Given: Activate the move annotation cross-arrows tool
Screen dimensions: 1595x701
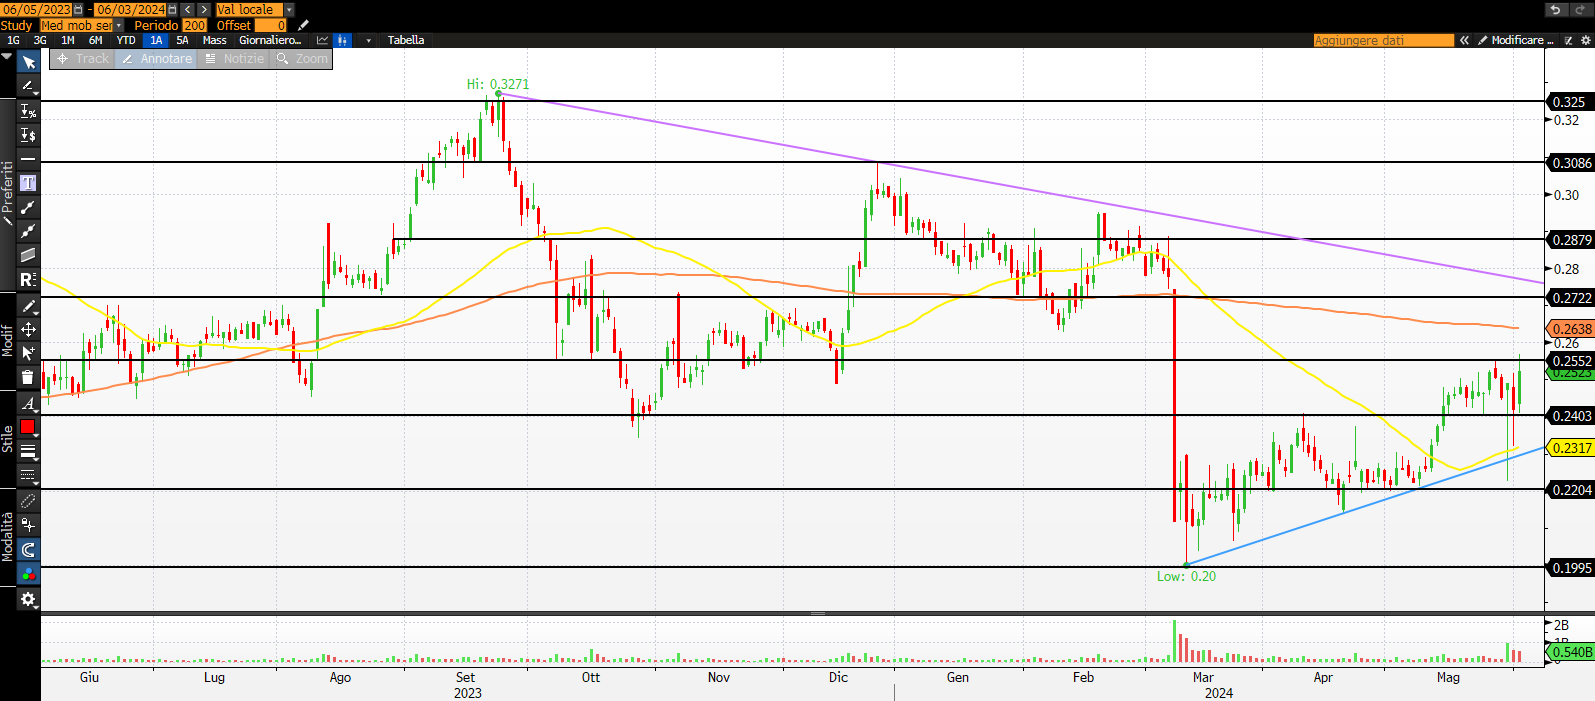Looking at the screenshot, I should (28, 329).
